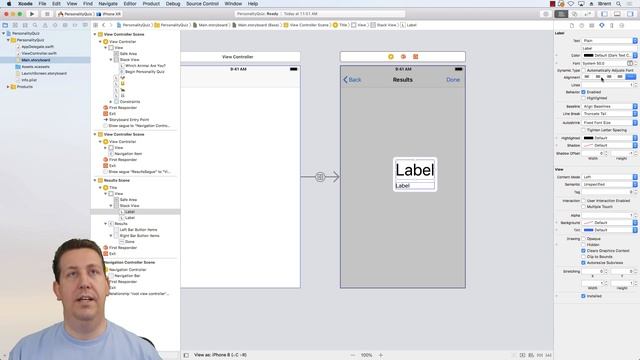The height and width of the screenshot is (360, 640).
Task: Open the Content Mode dropdown
Action: click(609, 177)
